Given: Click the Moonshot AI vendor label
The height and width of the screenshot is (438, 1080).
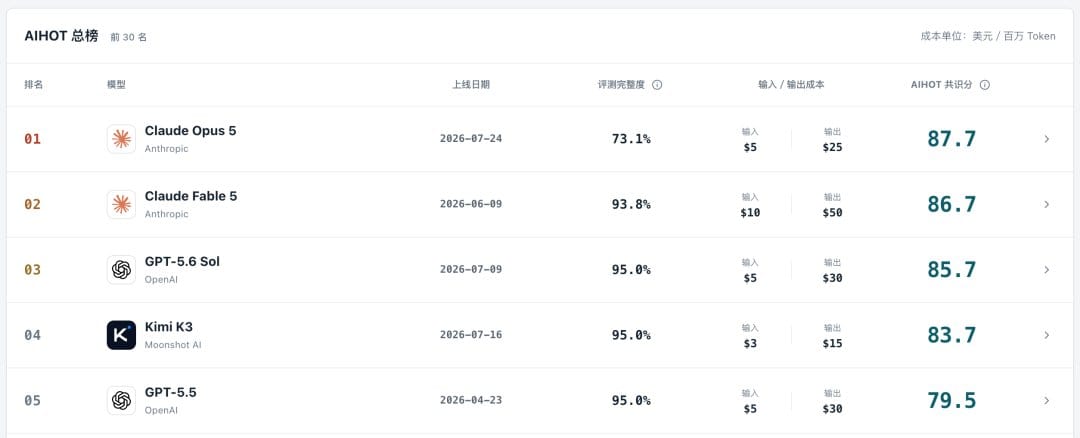Looking at the screenshot, I should click(173, 345).
